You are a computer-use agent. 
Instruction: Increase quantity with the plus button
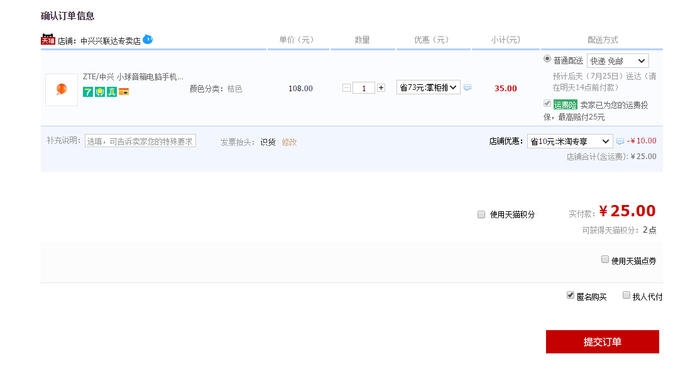click(x=381, y=88)
